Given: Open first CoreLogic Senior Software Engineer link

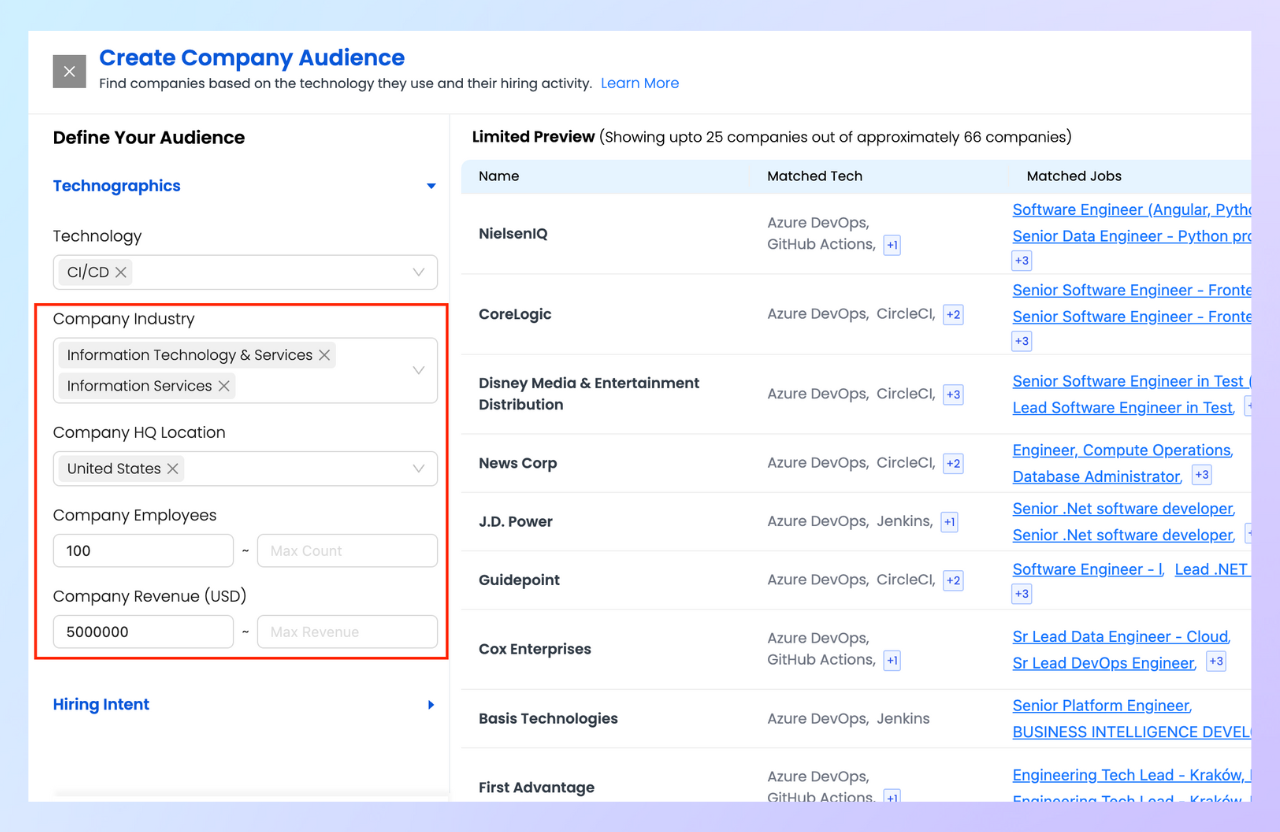Looking at the screenshot, I should pos(1131,290).
